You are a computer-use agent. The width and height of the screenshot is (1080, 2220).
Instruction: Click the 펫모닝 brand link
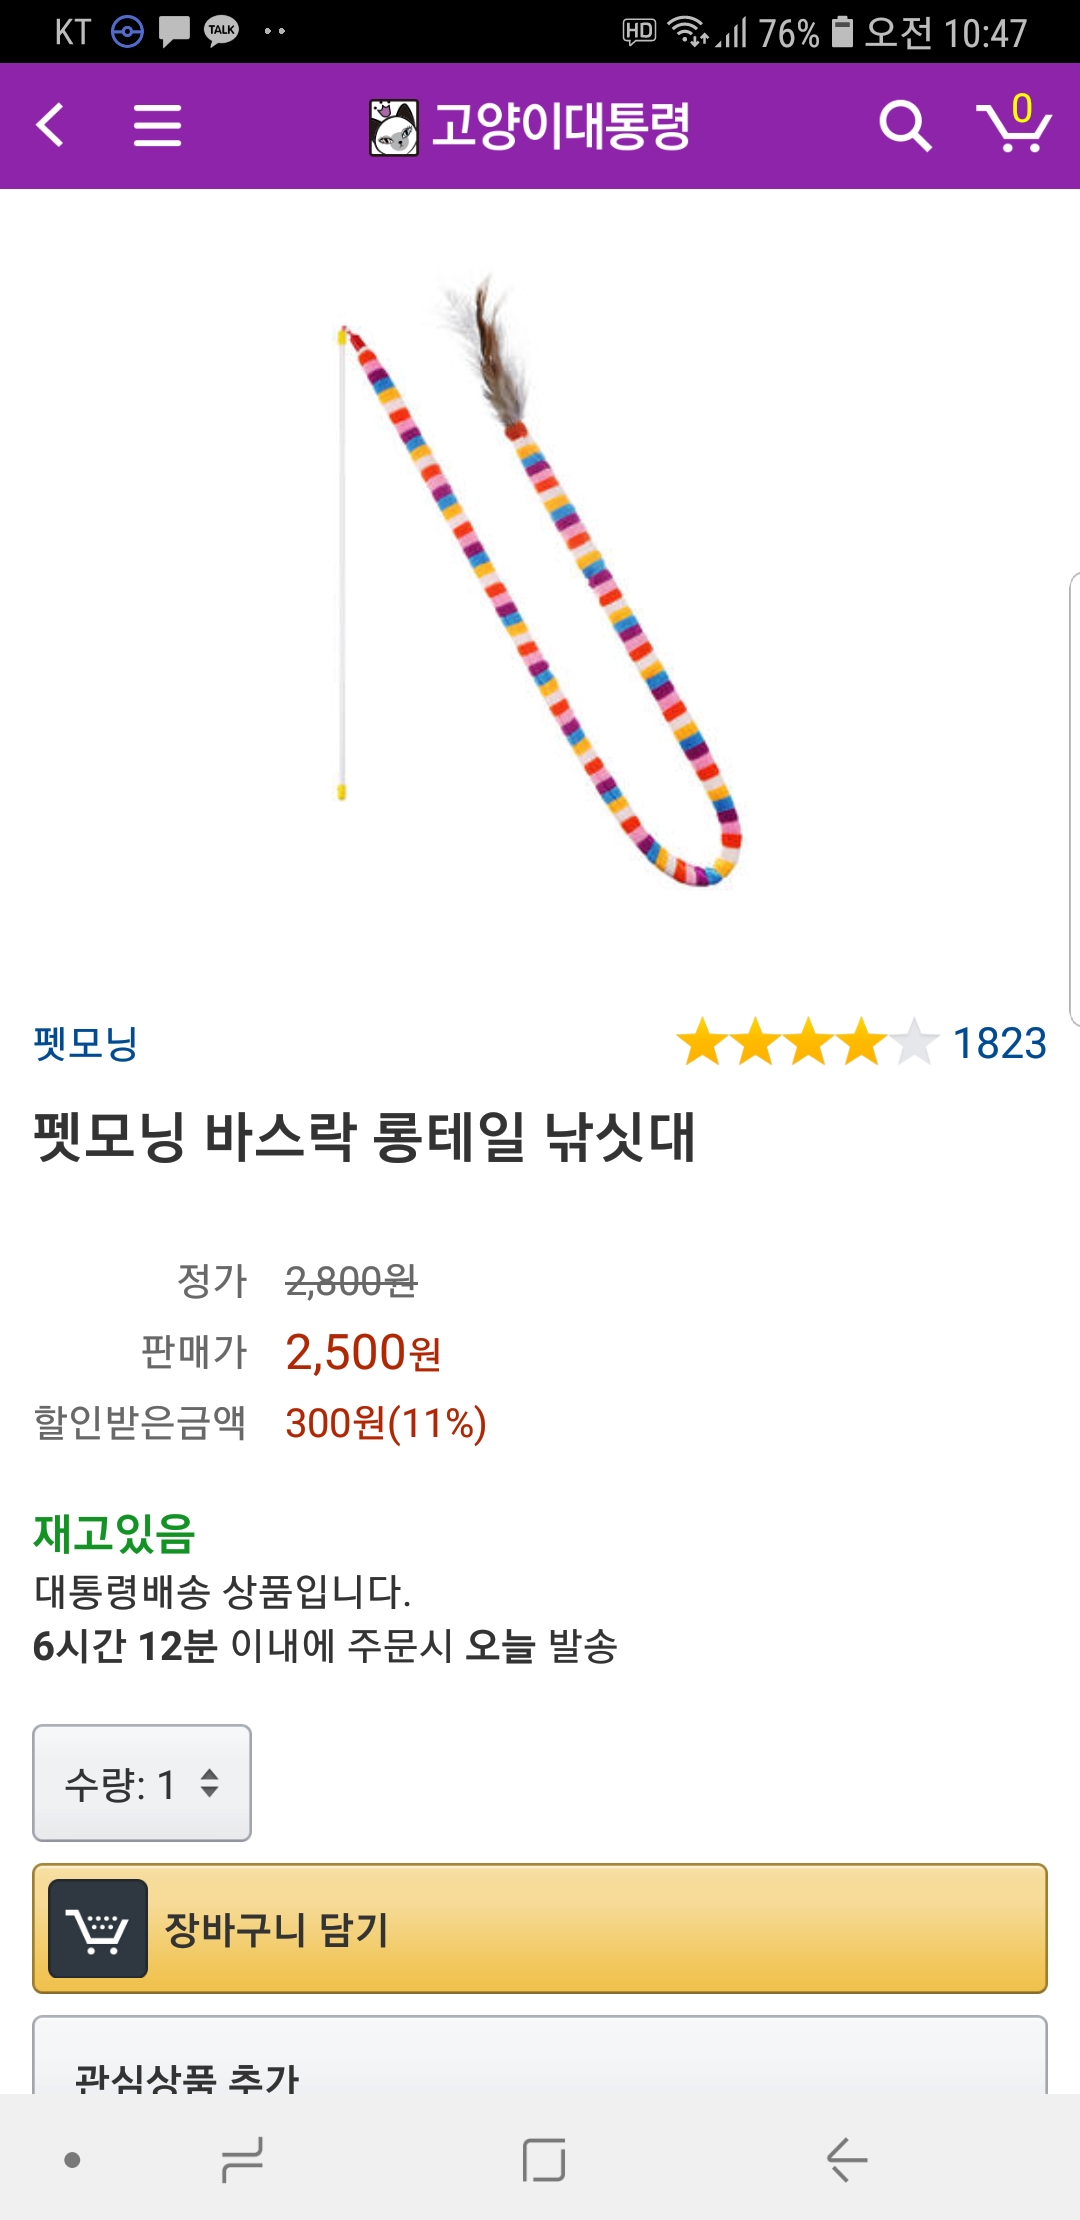(86, 1043)
